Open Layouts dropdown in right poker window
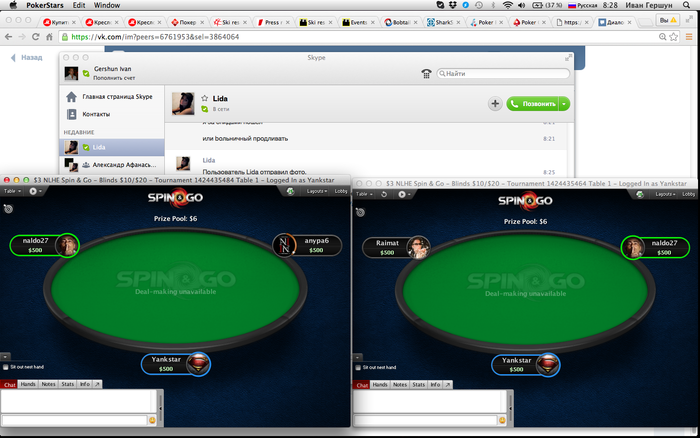The height and width of the screenshot is (438, 700). [x=666, y=194]
